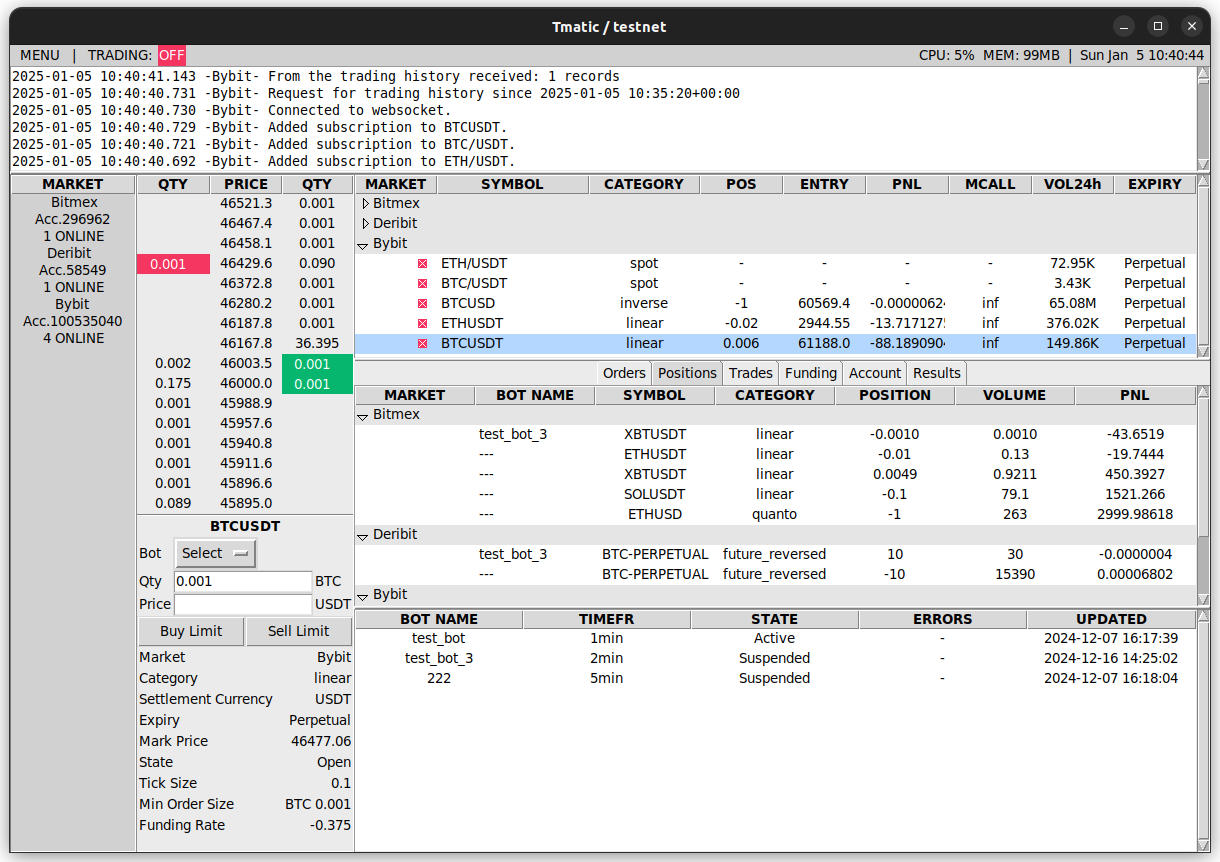The height and width of the screenshot is (862, 1220).
Task: Click the red 0.001 quantity cell in order book
Action: click(x=173, y=264)
